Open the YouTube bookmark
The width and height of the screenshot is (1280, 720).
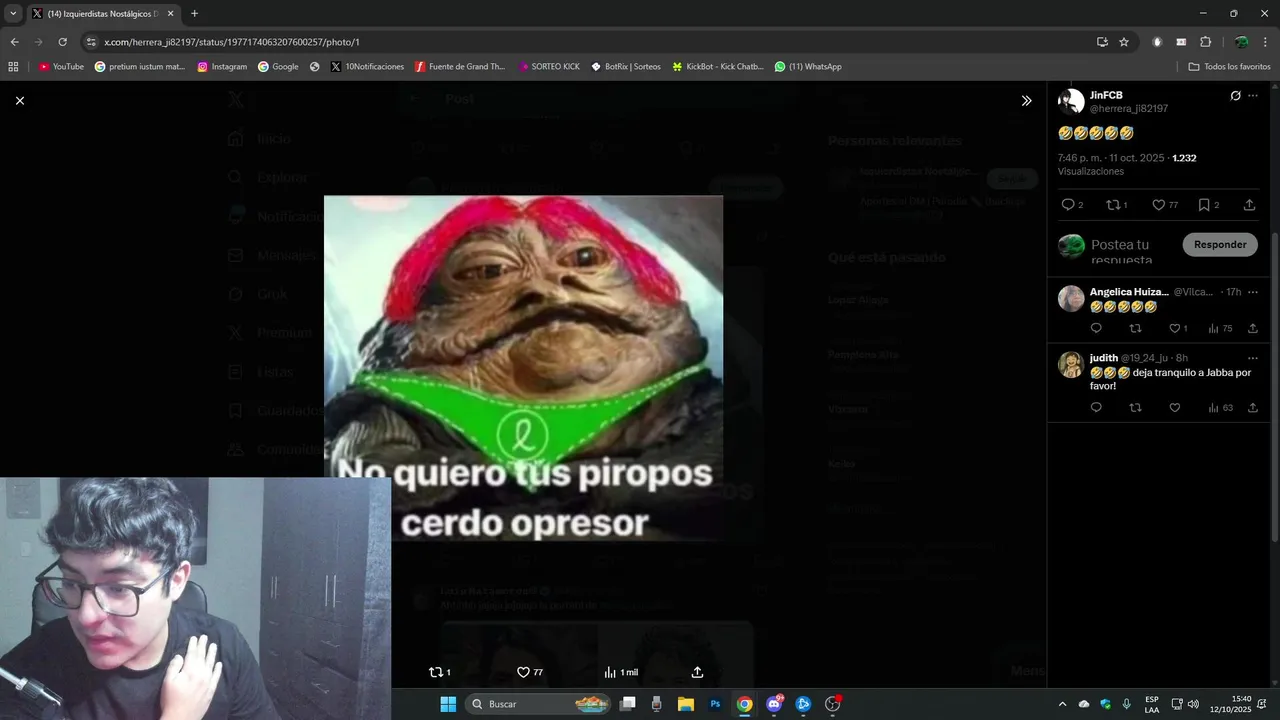61,67
